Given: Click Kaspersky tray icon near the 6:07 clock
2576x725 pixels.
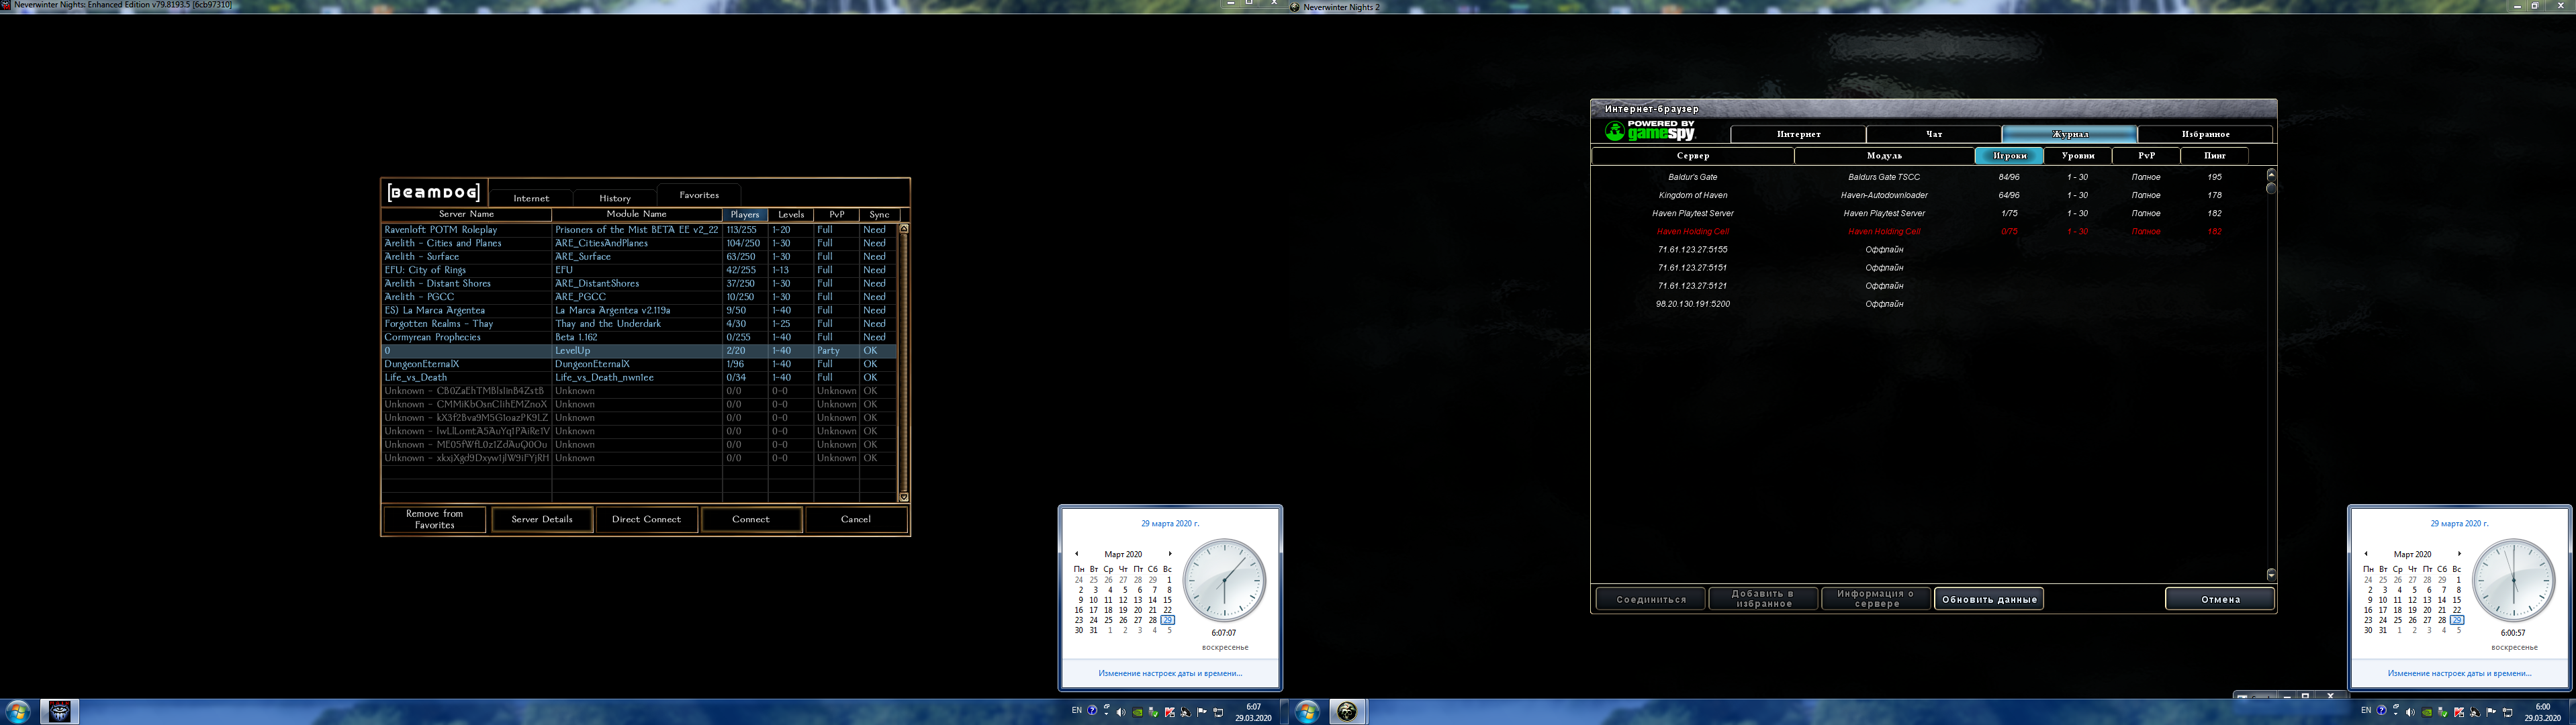Looking at the screenshot, I should coord(1170,713).
